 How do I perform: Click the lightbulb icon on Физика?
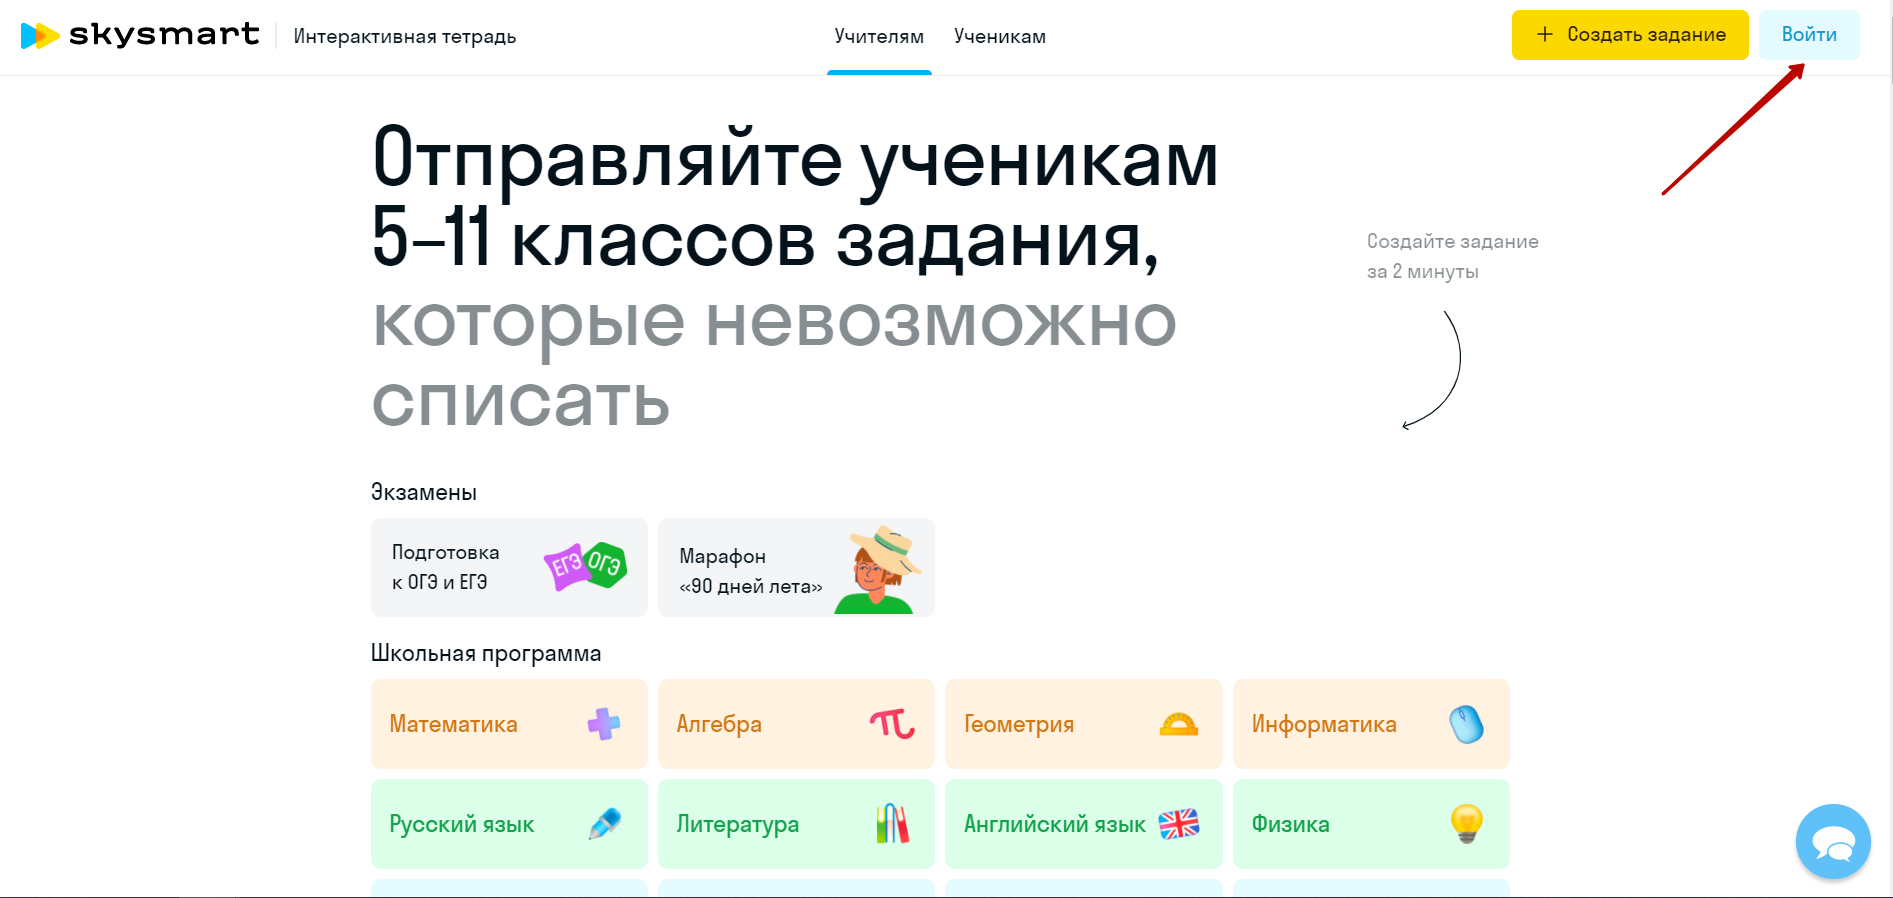coord(1466,824)
